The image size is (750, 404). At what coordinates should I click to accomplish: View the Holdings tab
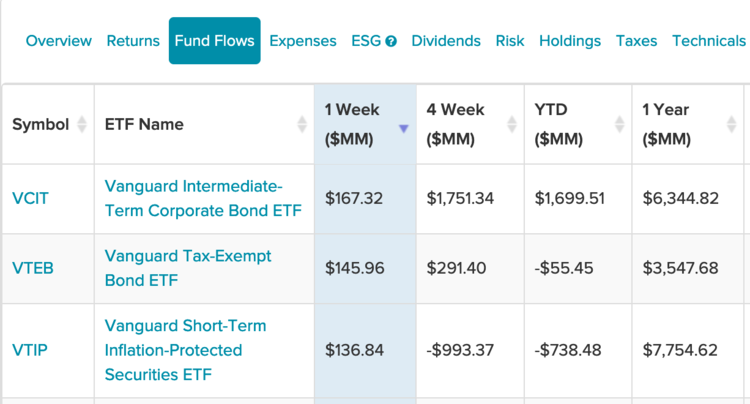[570, 41]
